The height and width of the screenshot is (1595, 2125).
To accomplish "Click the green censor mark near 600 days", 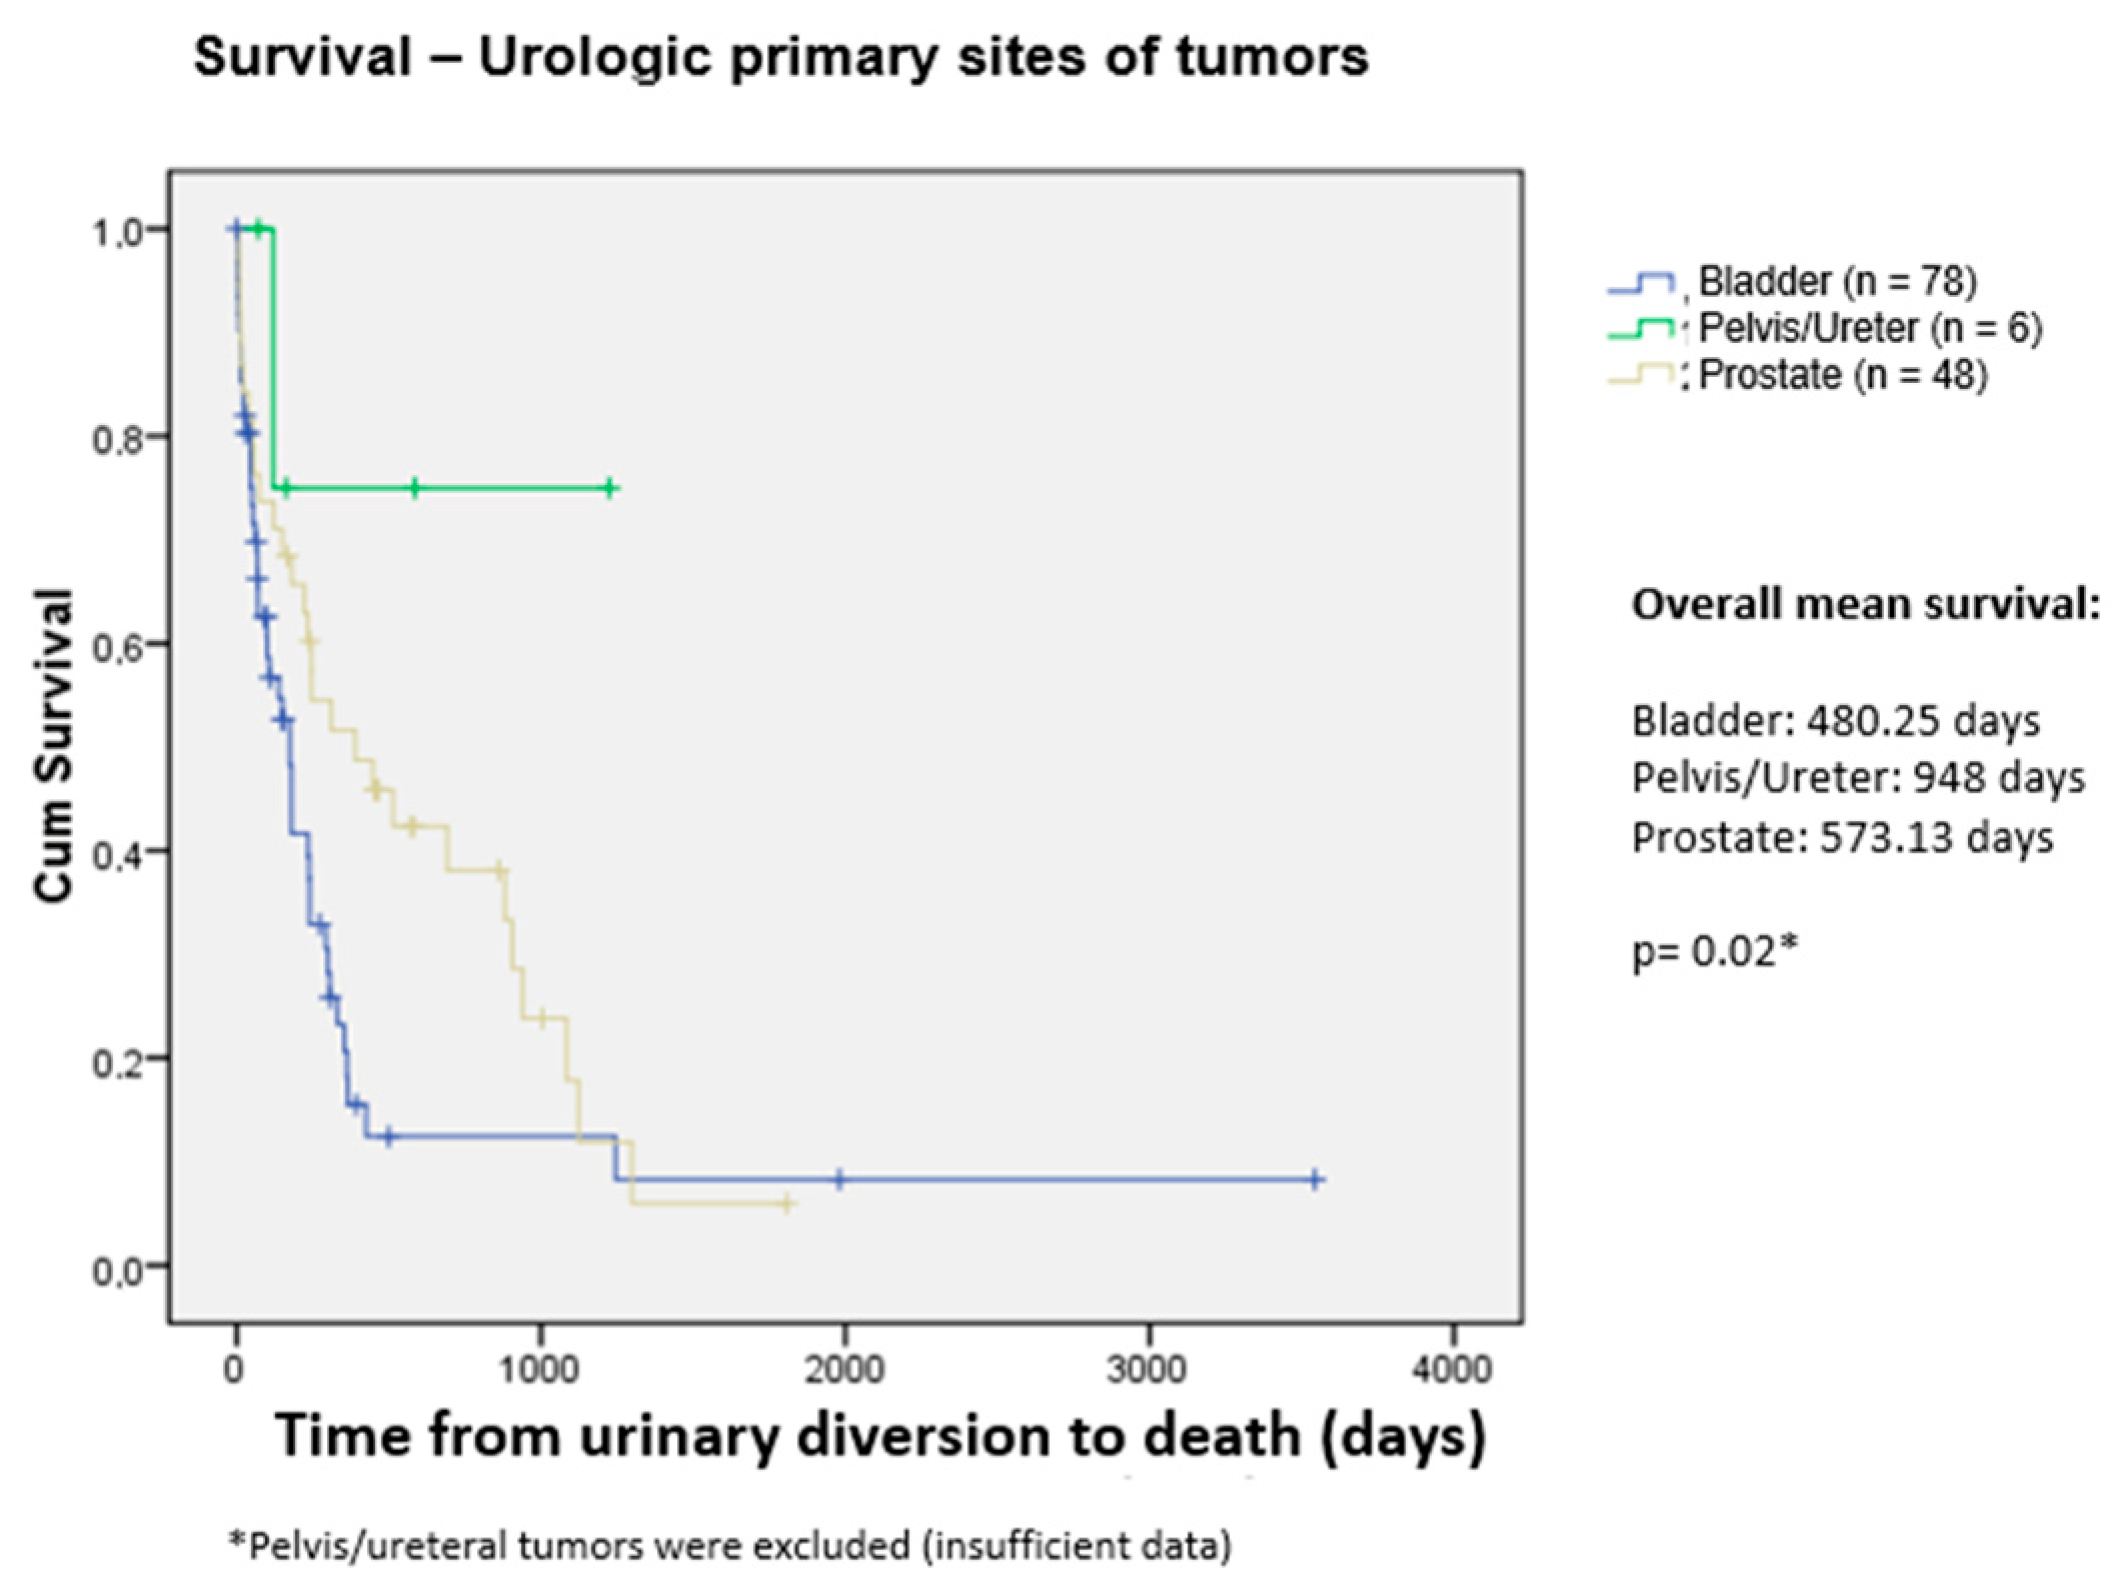I will 415,488.
